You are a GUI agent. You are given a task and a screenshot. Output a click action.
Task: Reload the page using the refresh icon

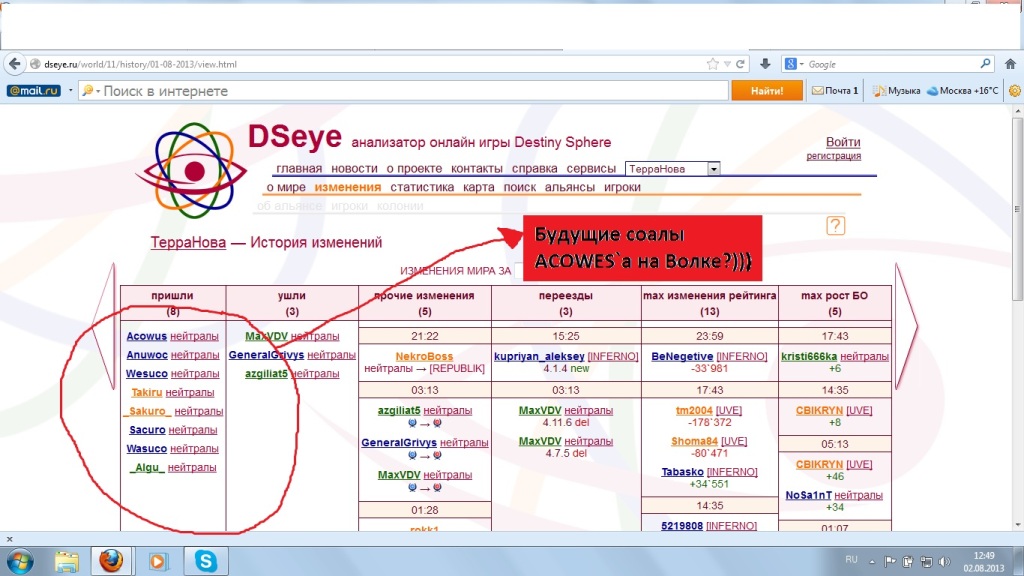tap(739, 63)
